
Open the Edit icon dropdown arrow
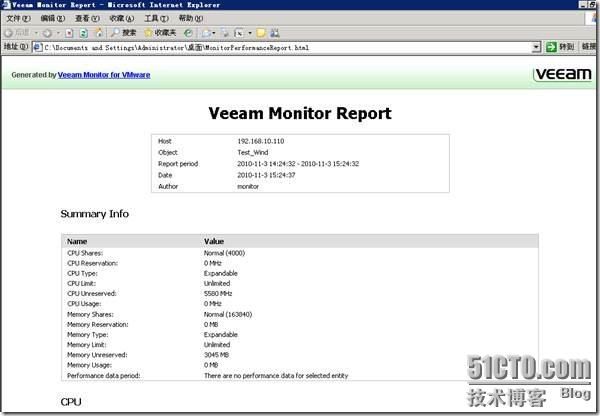pos(250,33)
